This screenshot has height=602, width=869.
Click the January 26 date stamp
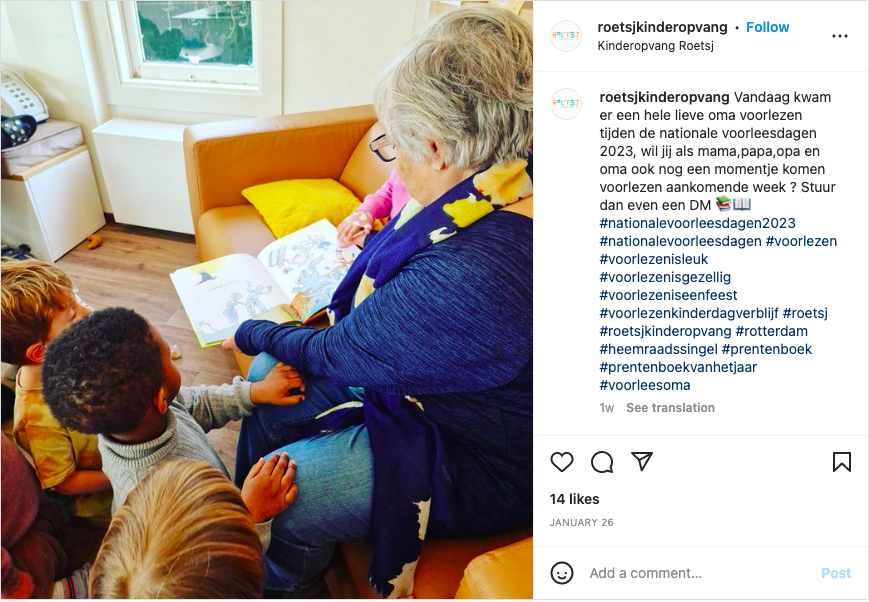pos(581,523)
